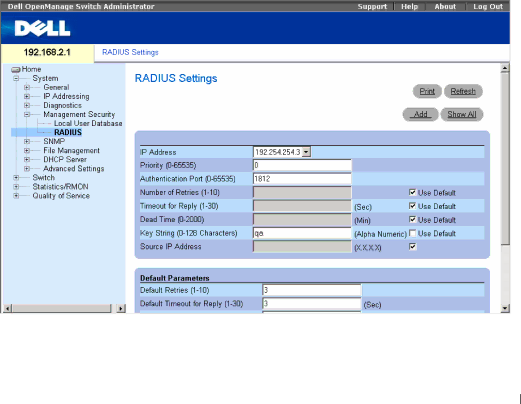Screen dimensions: 521x404
Task: Click the Refresh button
Action: [x=463, y=91]
